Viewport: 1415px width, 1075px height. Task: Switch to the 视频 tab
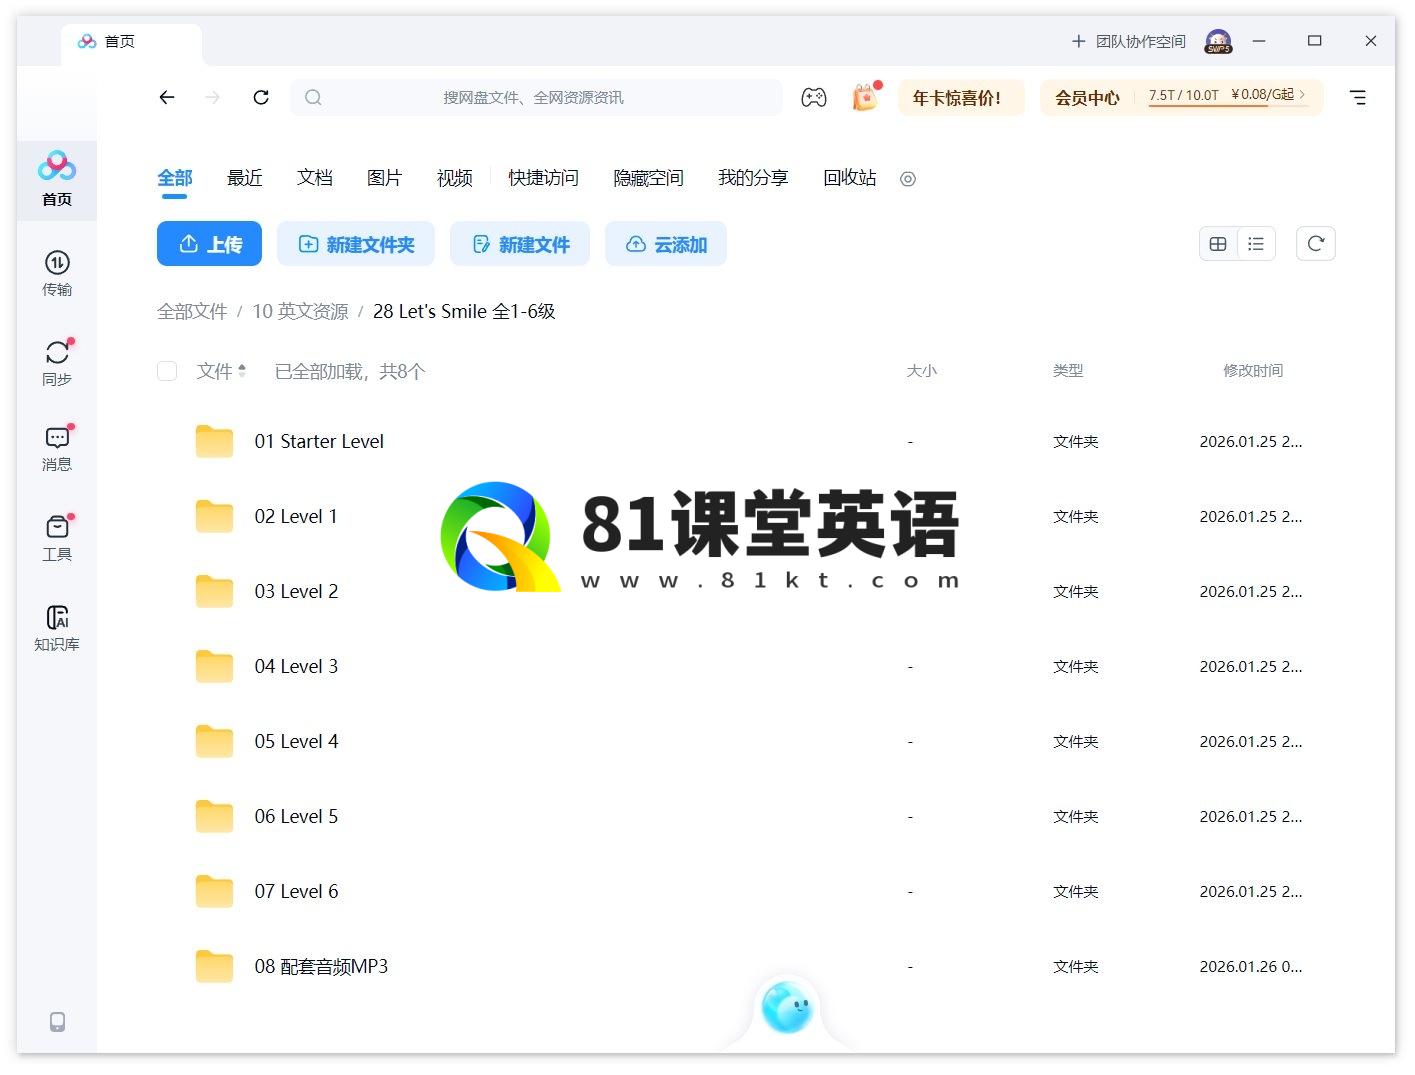[x=455, y=178]
